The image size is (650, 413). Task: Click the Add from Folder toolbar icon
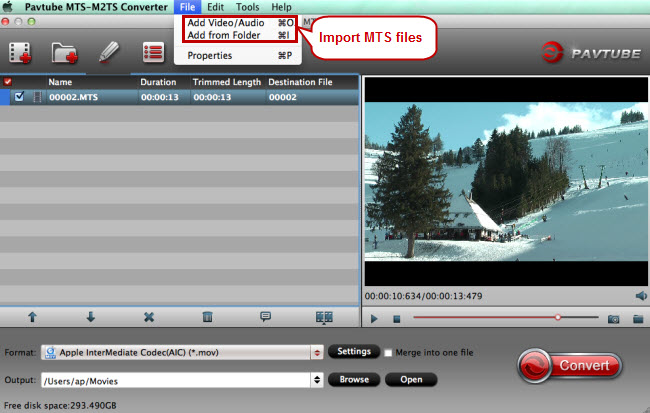coord(64,53)
